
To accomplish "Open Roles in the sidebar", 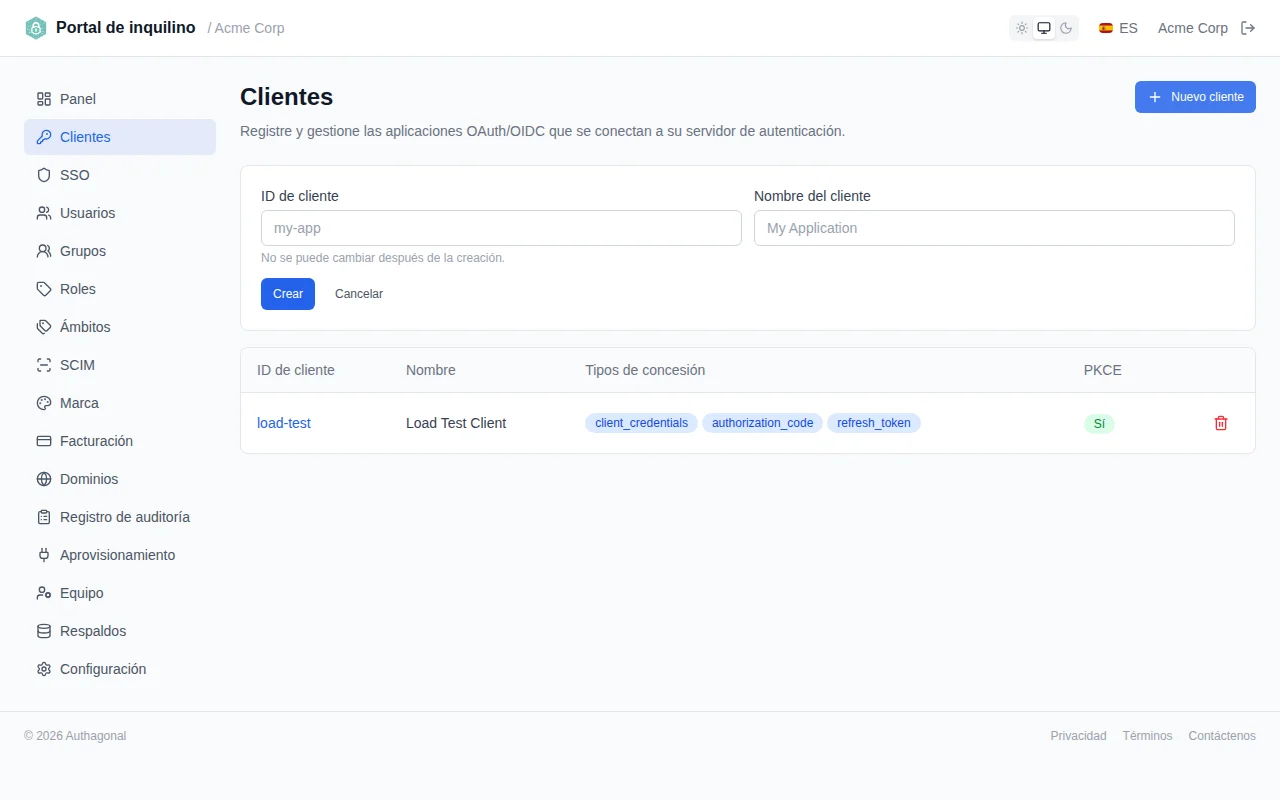I will [x=120, y=289].
